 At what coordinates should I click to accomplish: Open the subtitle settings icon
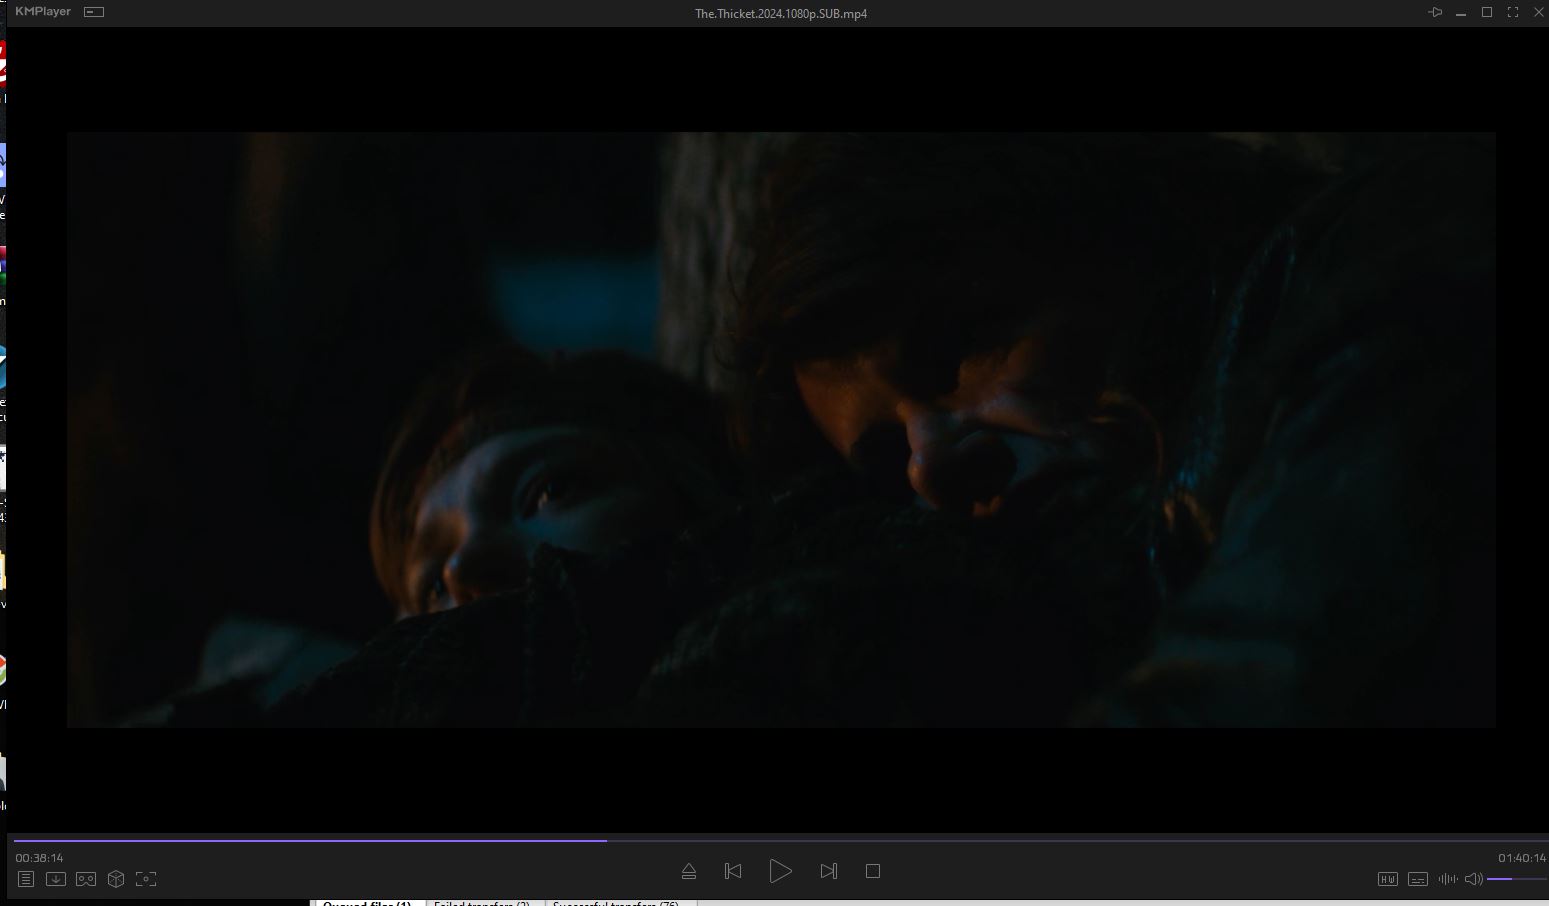[x=1418, y=879]
